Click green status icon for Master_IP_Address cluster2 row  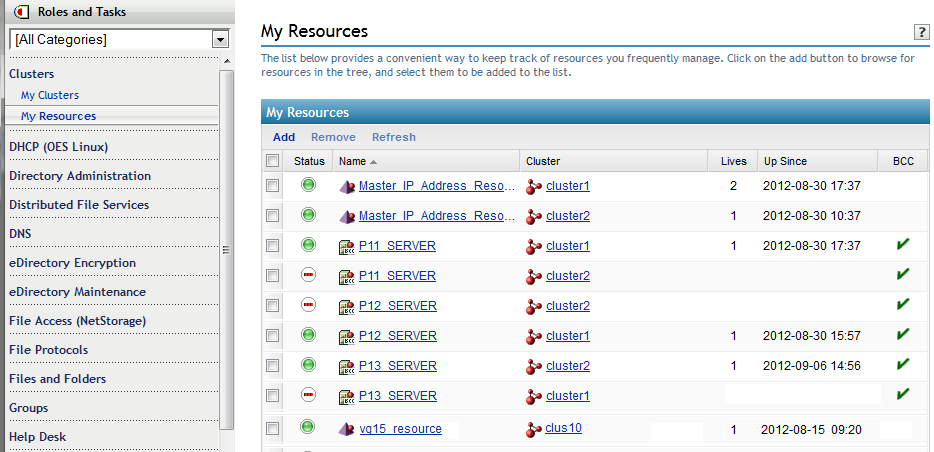tap(308, 214)
